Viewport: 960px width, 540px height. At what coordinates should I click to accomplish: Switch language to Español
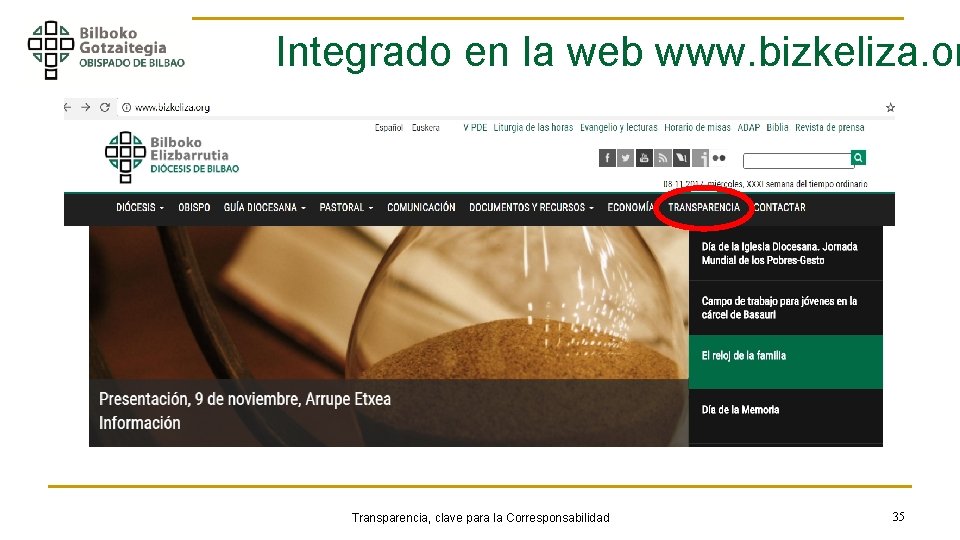[x=389, y=128]
